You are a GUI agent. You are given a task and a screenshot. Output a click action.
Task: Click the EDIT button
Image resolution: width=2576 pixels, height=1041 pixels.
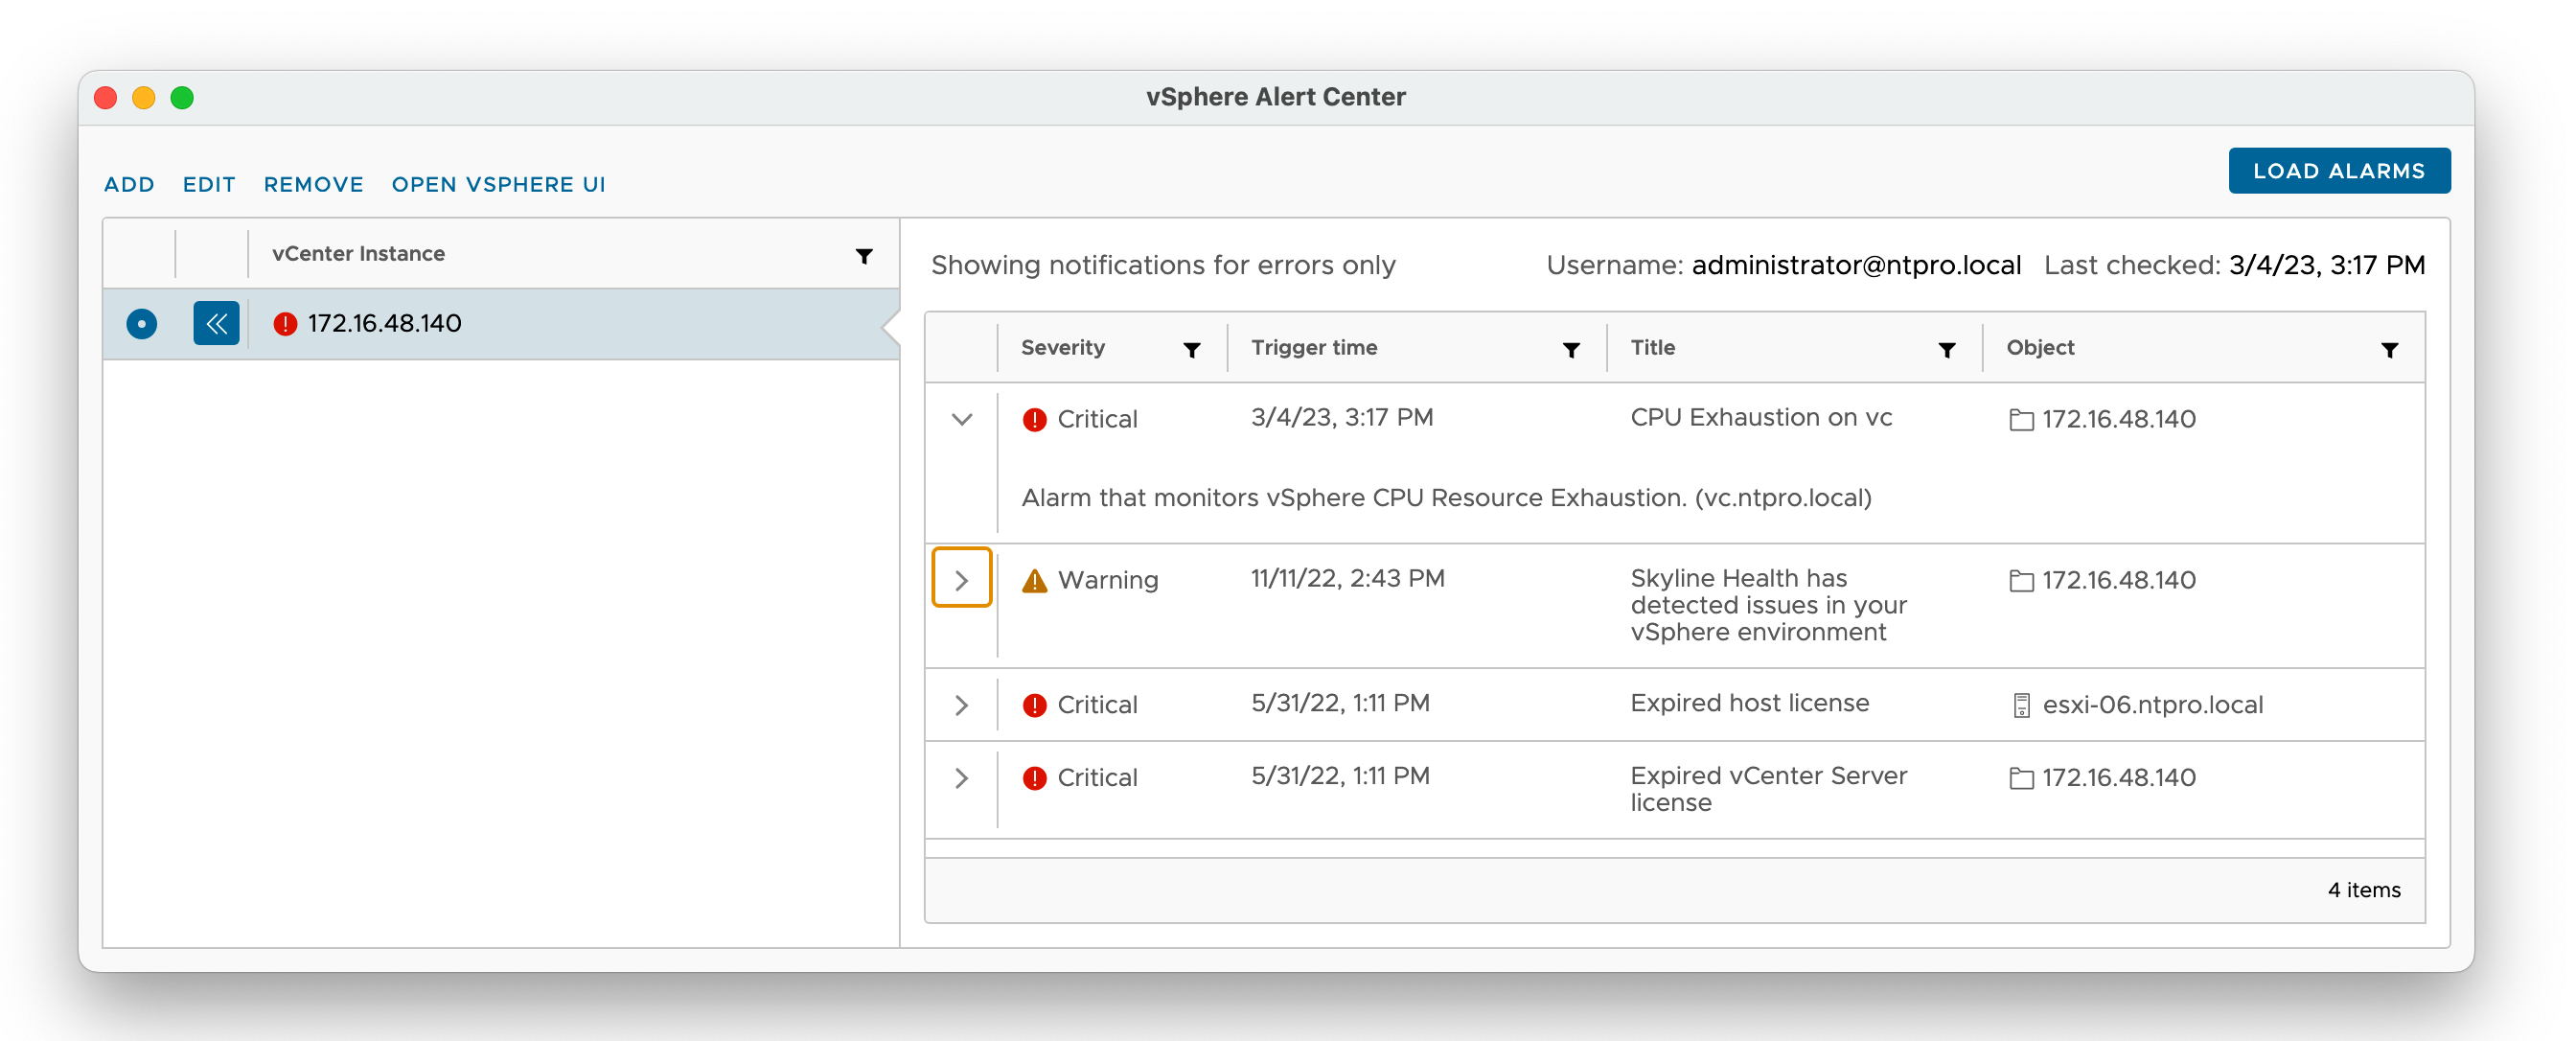209,184
